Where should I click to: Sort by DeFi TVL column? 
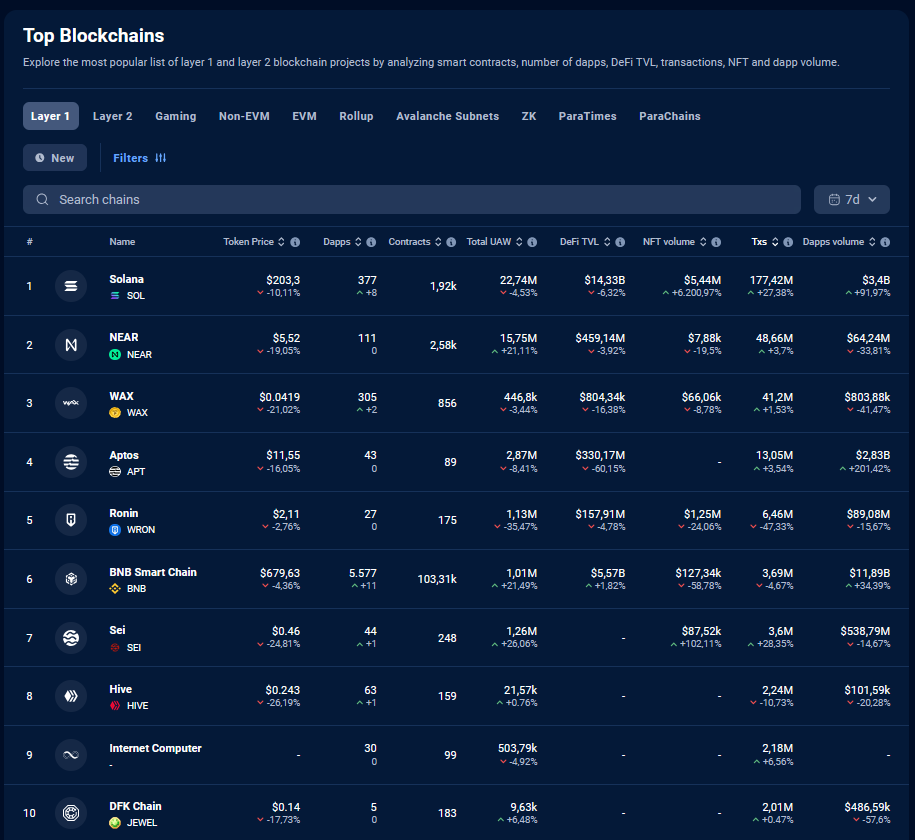tap(607, 242)
